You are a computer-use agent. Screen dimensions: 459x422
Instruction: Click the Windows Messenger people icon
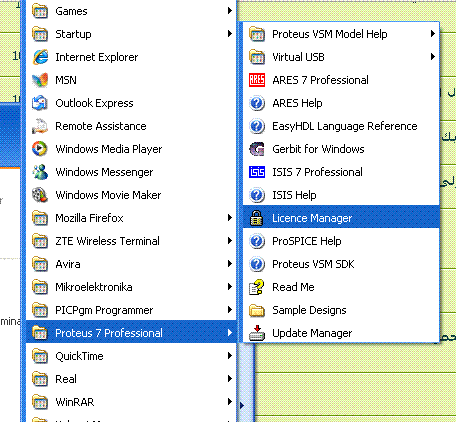click(x=40, y=172)
